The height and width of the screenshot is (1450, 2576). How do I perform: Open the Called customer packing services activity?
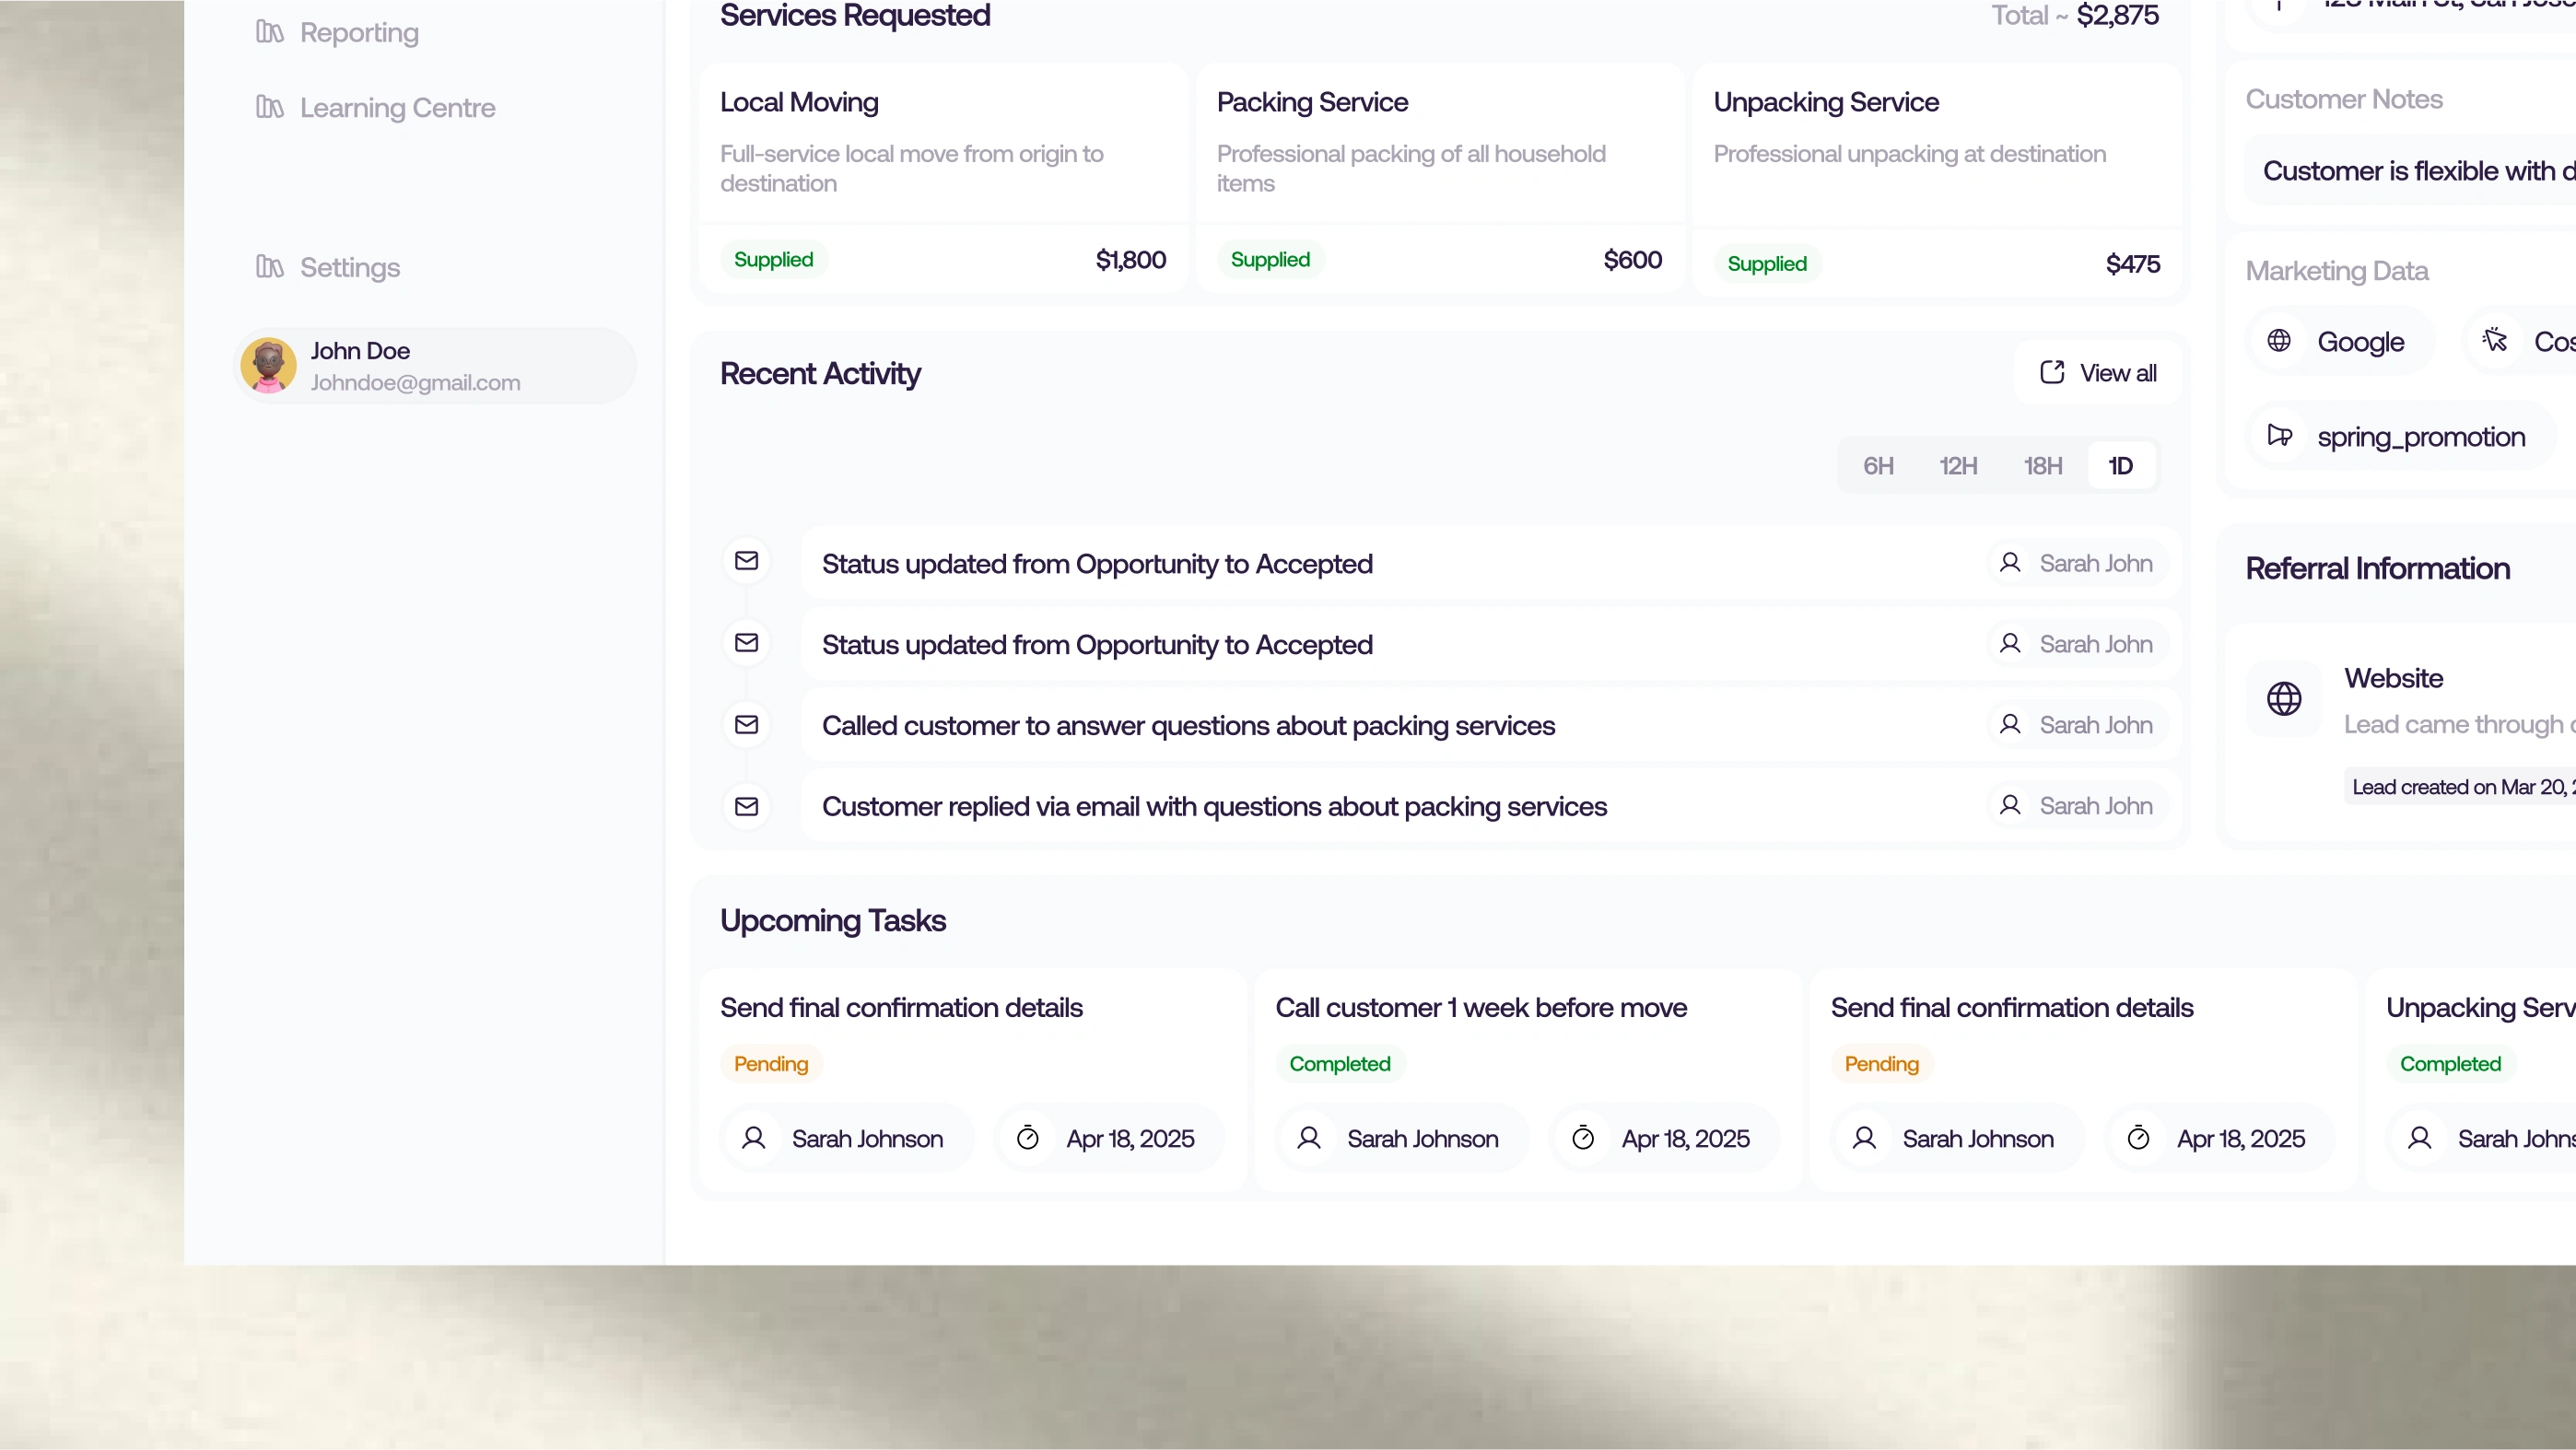(x=1490, y=726)
